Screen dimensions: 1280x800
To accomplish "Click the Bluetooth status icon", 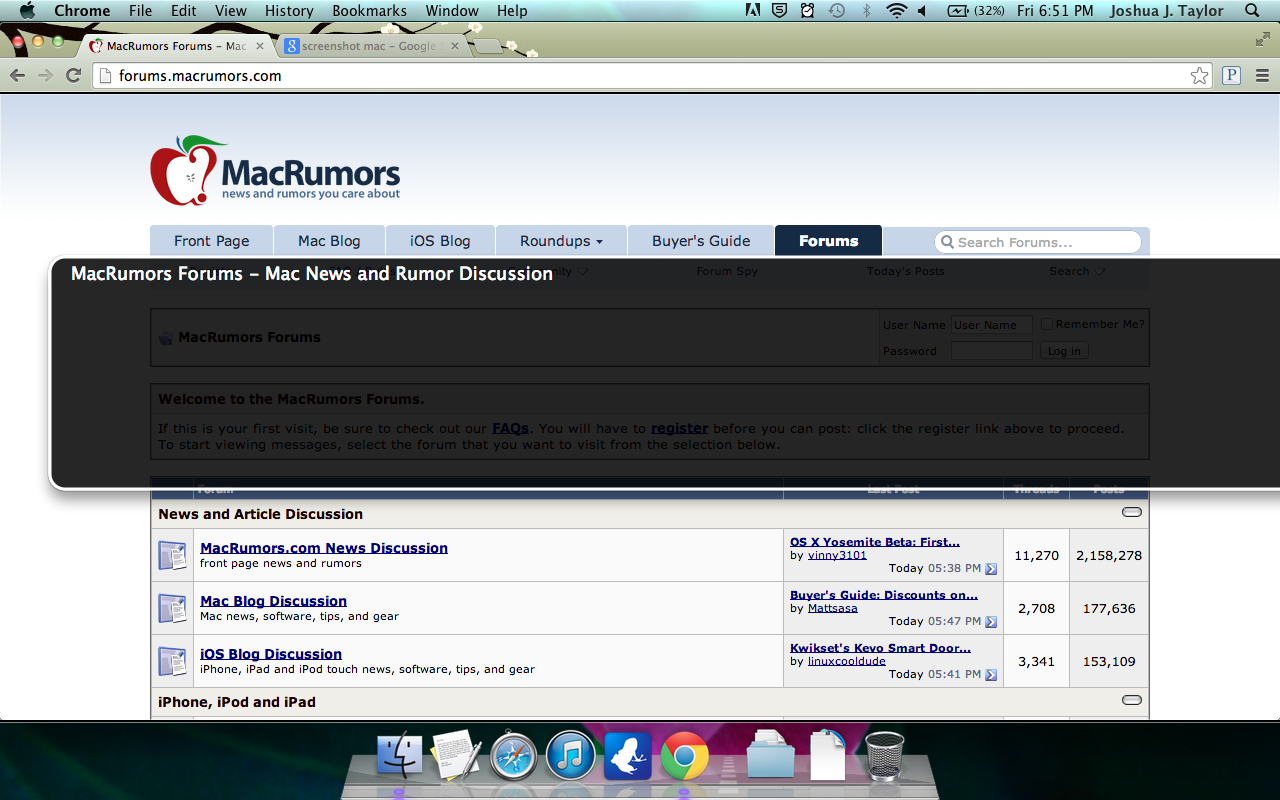I will pos(867,10).
